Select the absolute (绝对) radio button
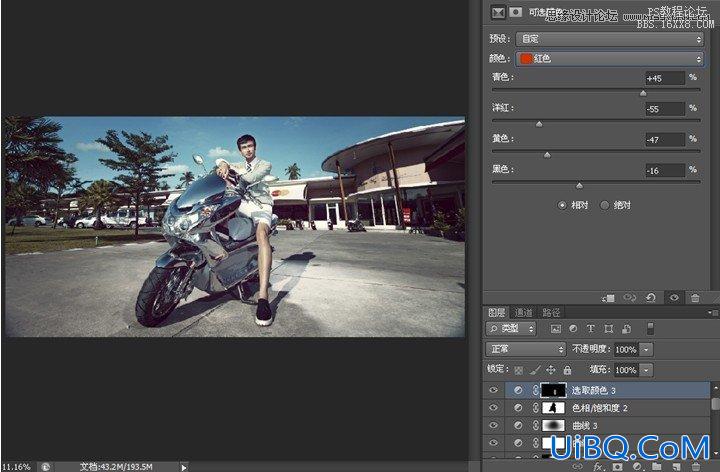Viewport: 720px width, 472px height. (x=605, y=205)
